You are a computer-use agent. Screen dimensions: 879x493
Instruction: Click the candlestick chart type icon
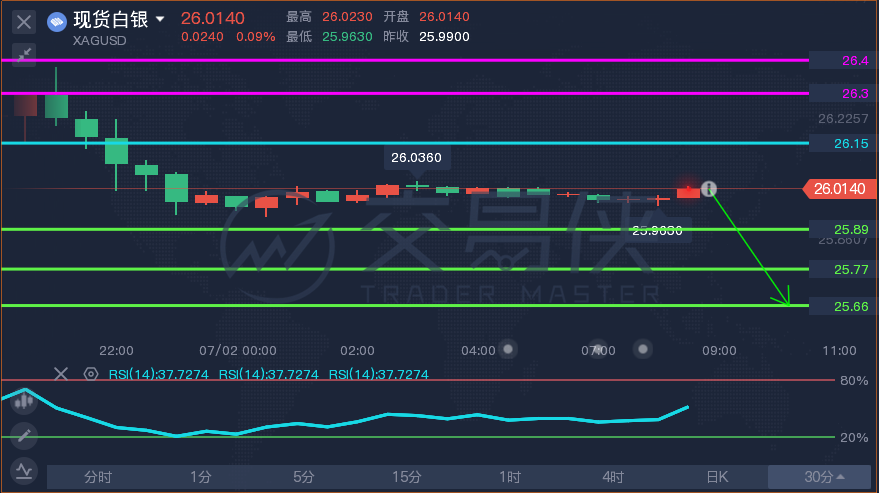pyautogui.click(x=24, y=400)
